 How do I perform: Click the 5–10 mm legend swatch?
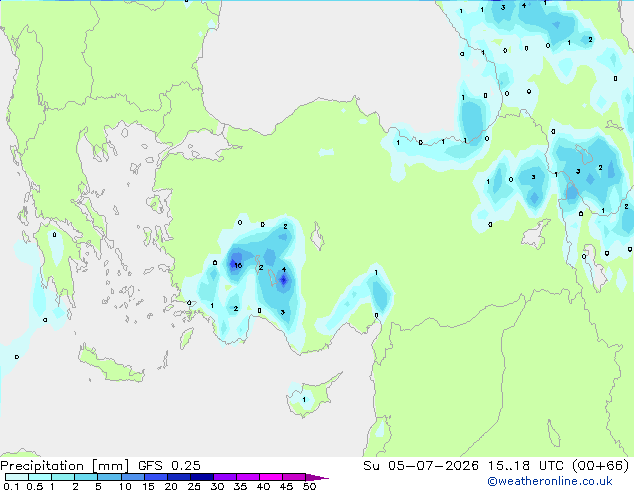pos(109,477)
